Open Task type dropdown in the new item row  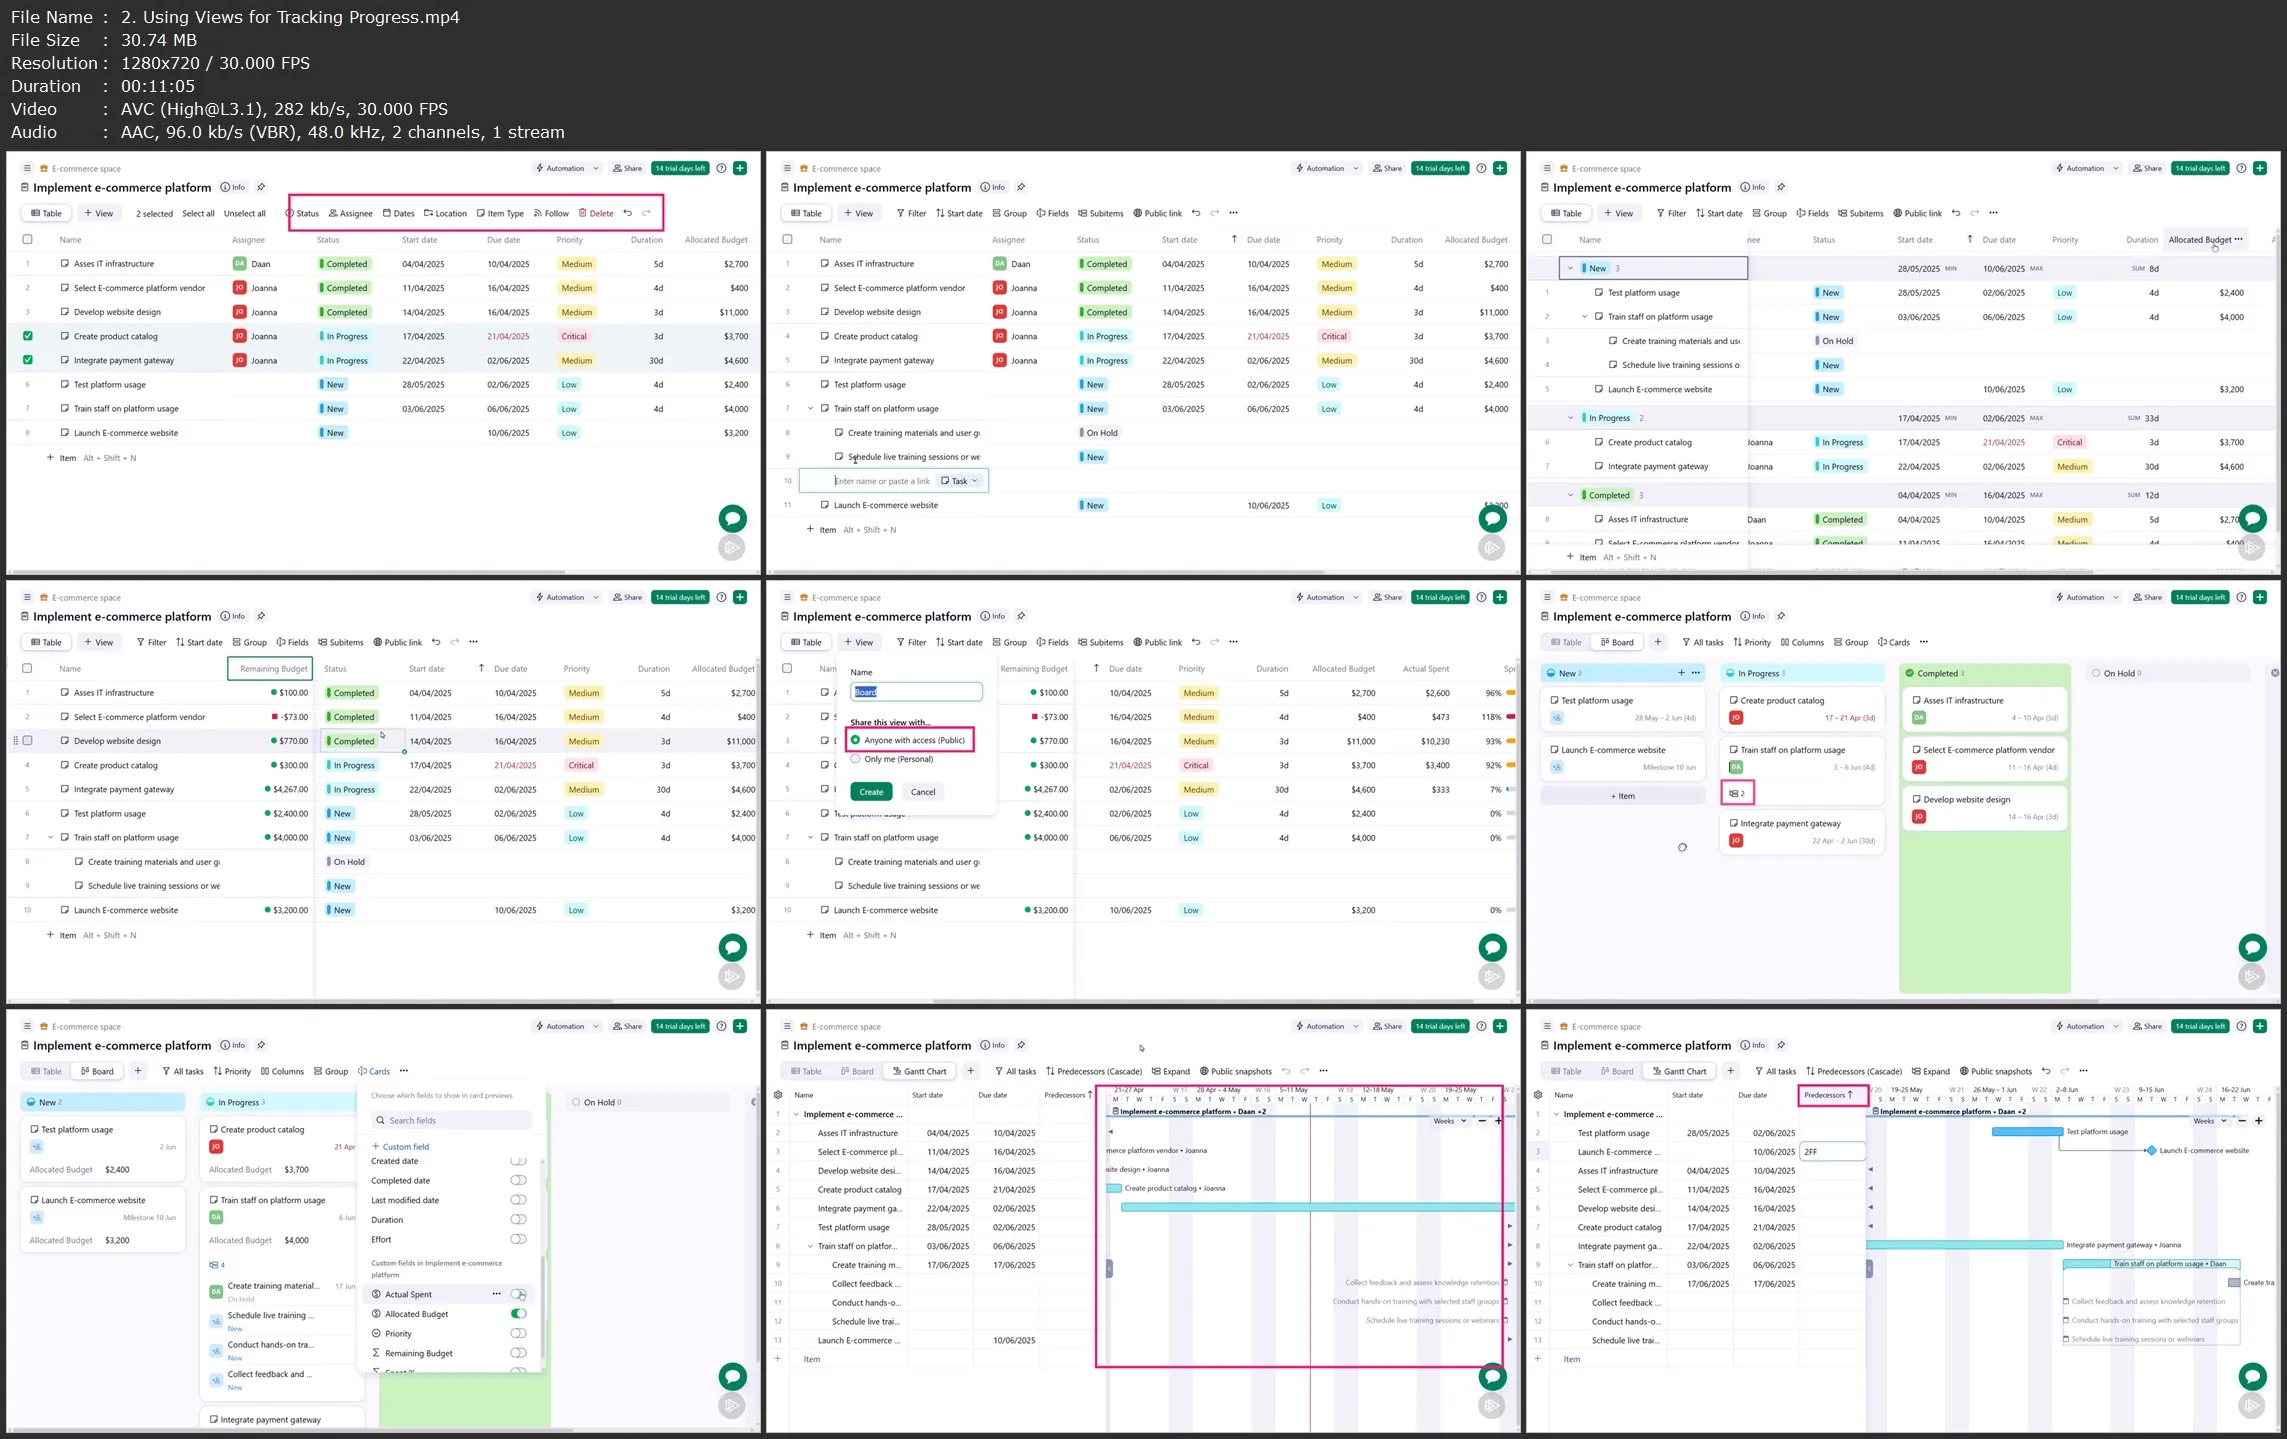960,481
